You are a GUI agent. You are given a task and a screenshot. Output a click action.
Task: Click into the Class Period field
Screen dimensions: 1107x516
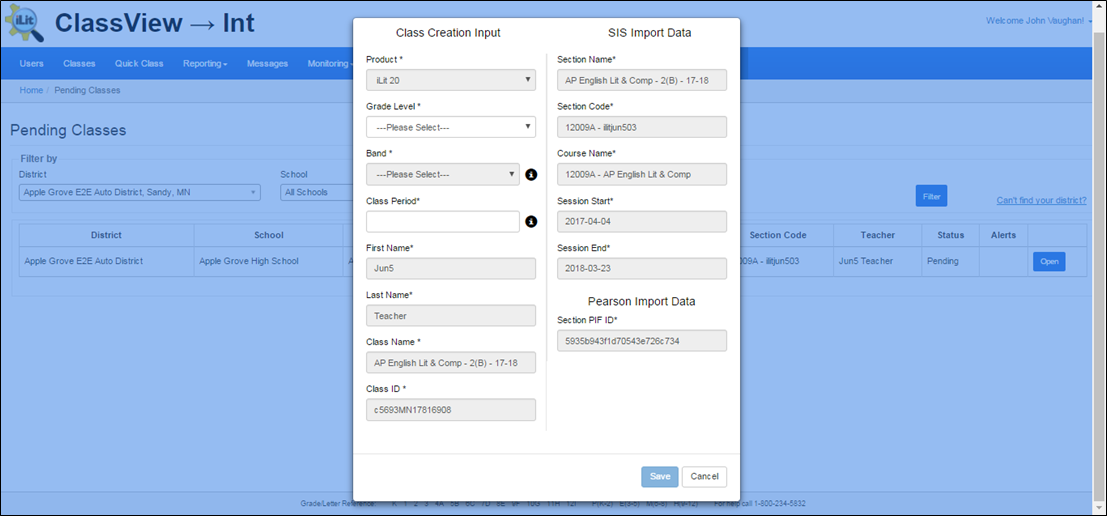tap(442, 221)
